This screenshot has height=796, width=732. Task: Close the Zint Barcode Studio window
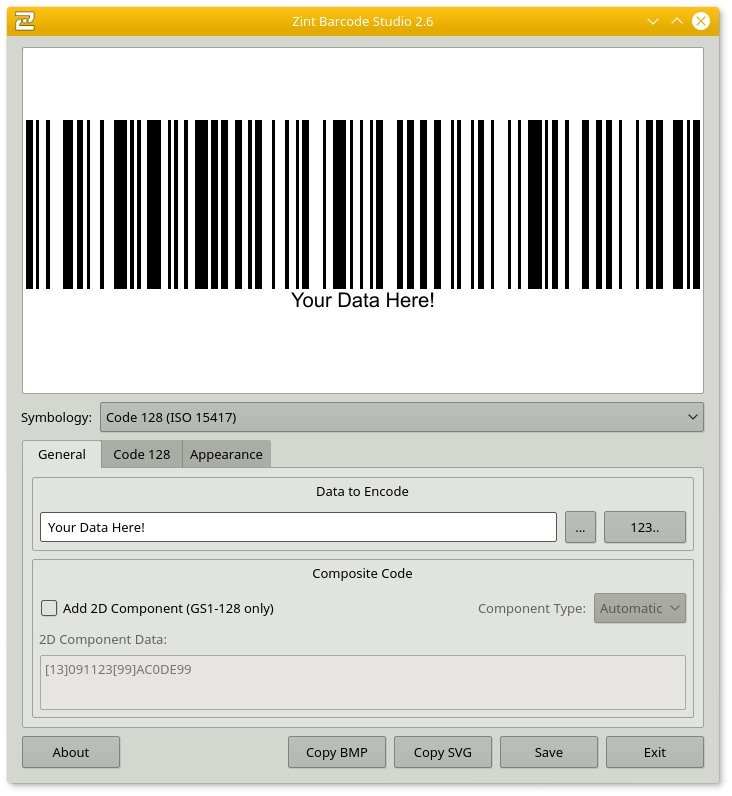click(x=701, y=21)
